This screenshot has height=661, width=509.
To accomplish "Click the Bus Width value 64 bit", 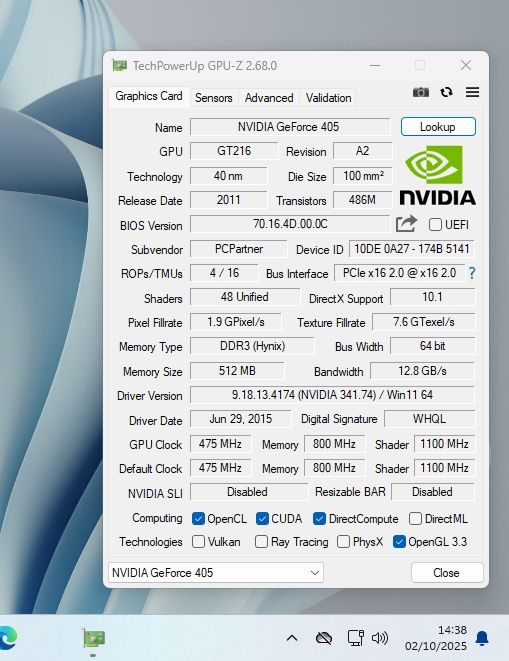I will click(433, 346).
